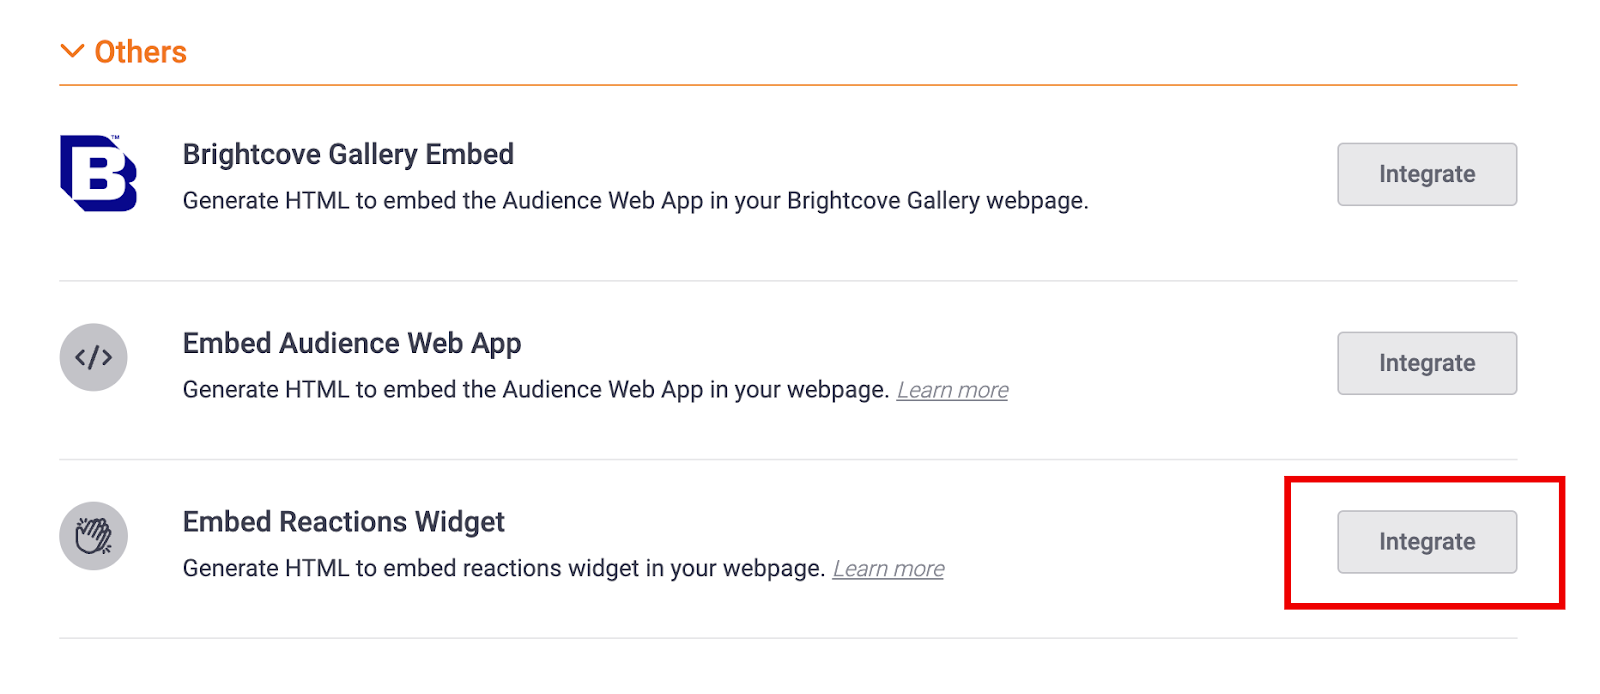Viewport: 1600px width, 694px height.
Task: Open Learn more for Audience Web App
Action: pos(952,391)
